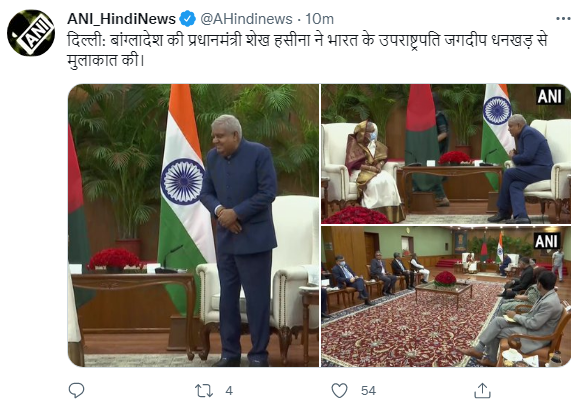Viewport: 571px width, 412px height.
Task: Open ANI_HindiNews display name link
Action: point(121,19)
